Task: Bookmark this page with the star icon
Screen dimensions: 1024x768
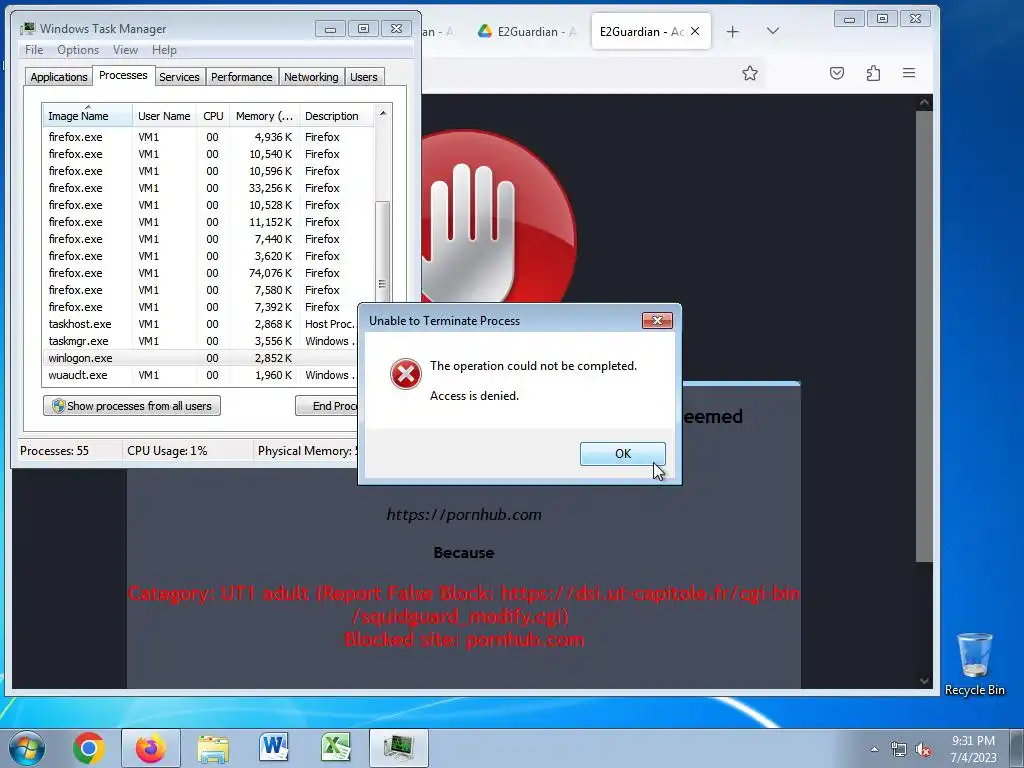Action: pos(750,73)
